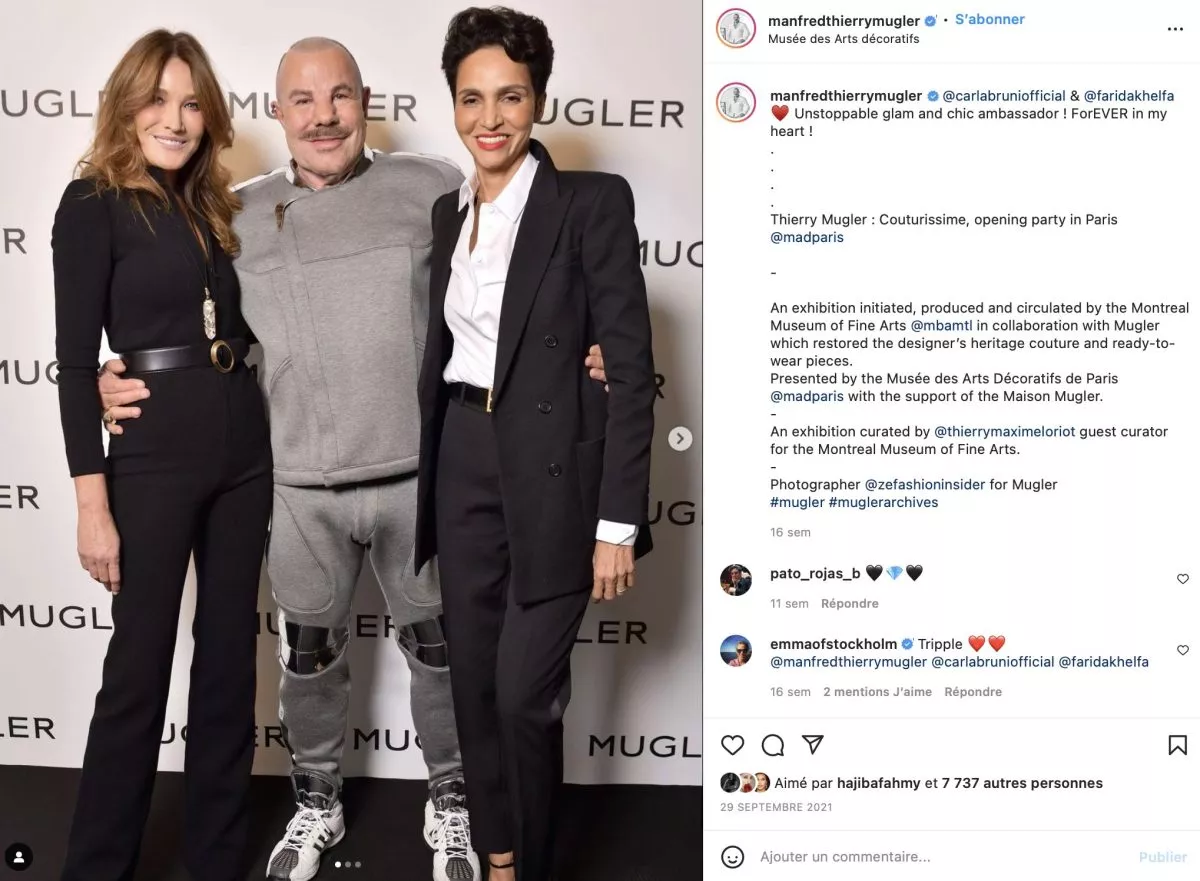Open emmaofstockholm's avatar
1200x881 pixels.
coord(736,650)
